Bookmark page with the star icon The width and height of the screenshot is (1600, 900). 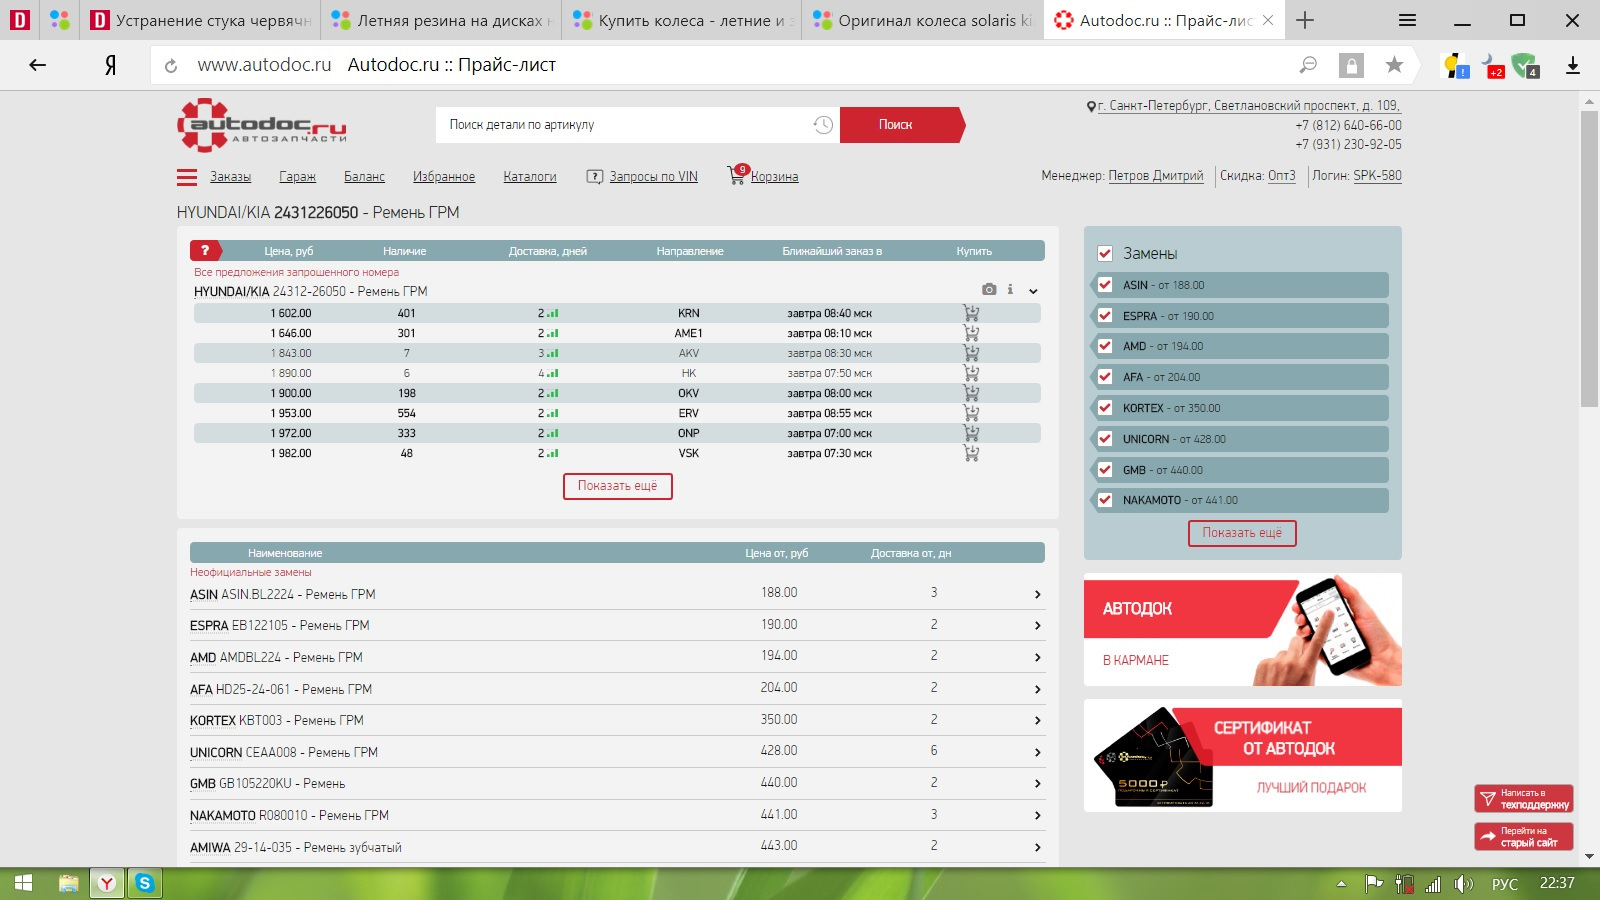[x=1394, y=65]
